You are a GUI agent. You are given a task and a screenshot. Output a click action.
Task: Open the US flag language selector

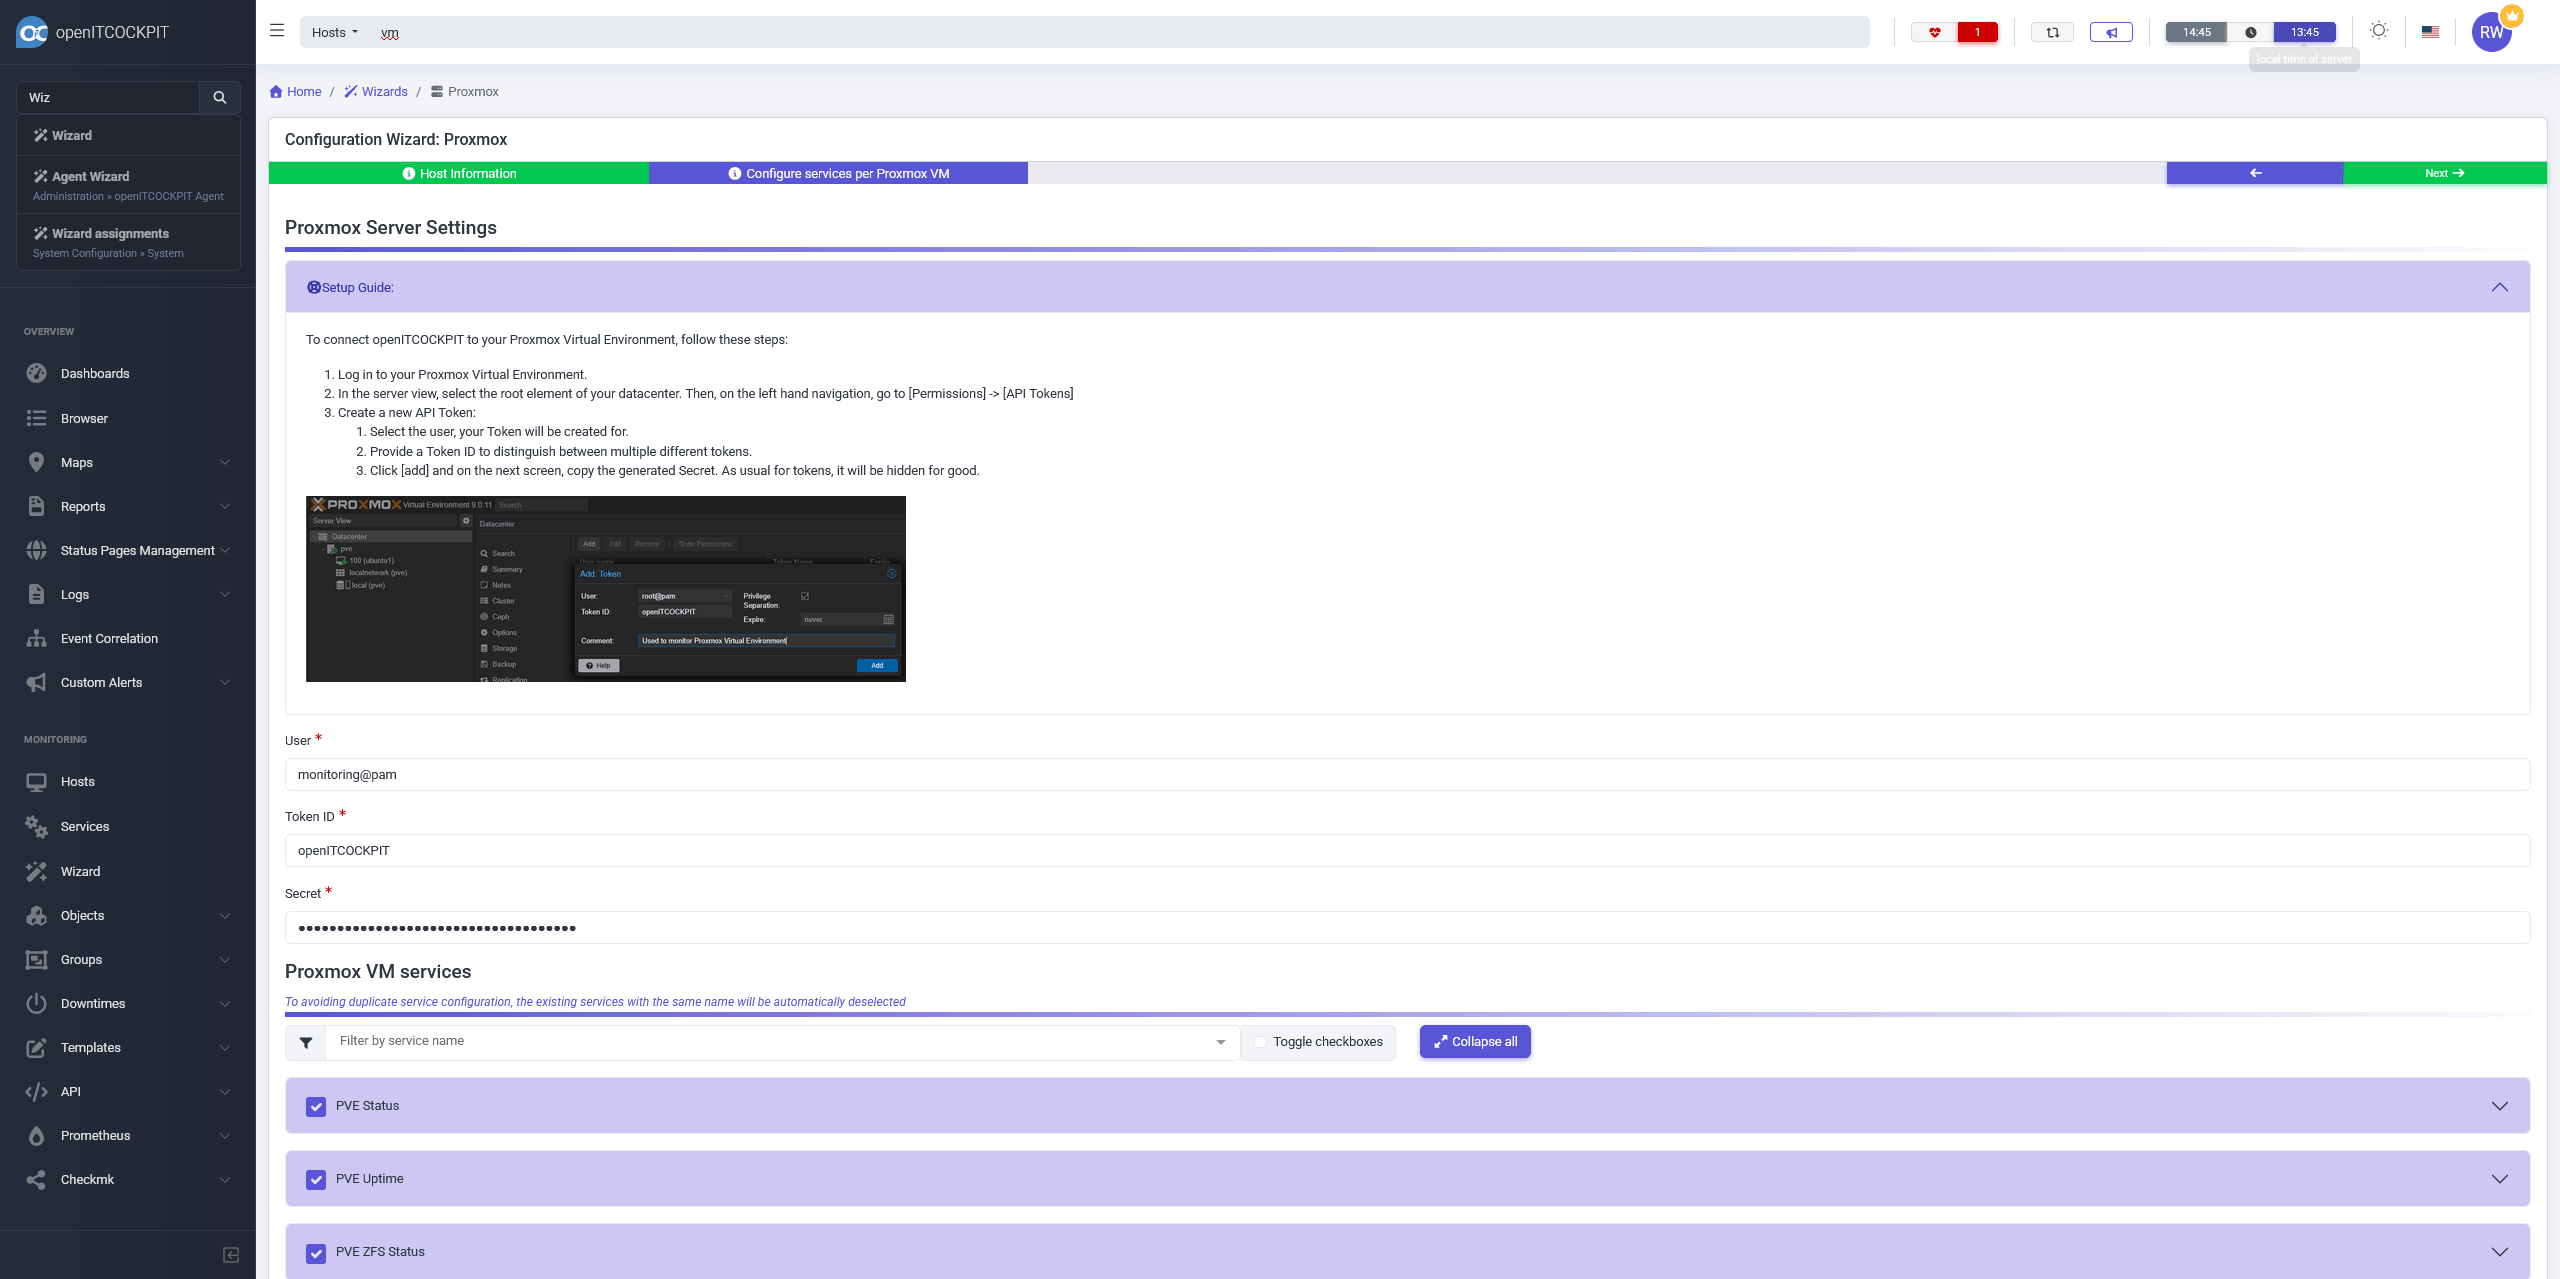(2430, 32)
